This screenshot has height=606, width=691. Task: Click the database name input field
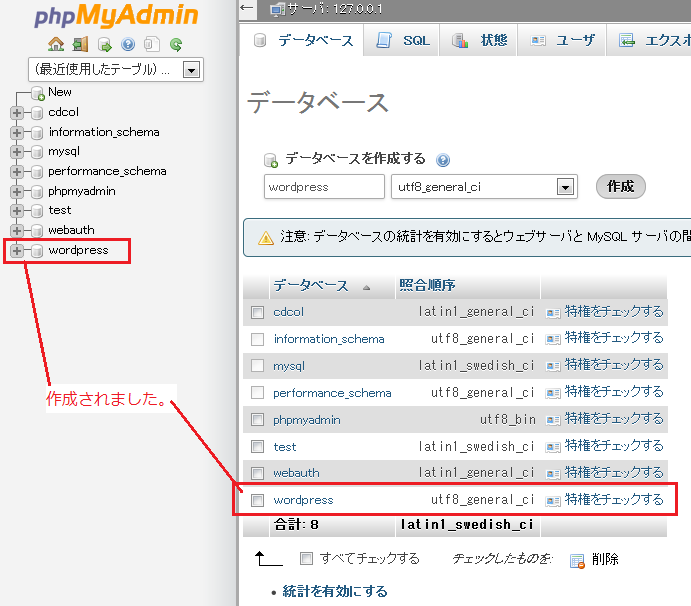pyautogui.click(x=324, y=187)
